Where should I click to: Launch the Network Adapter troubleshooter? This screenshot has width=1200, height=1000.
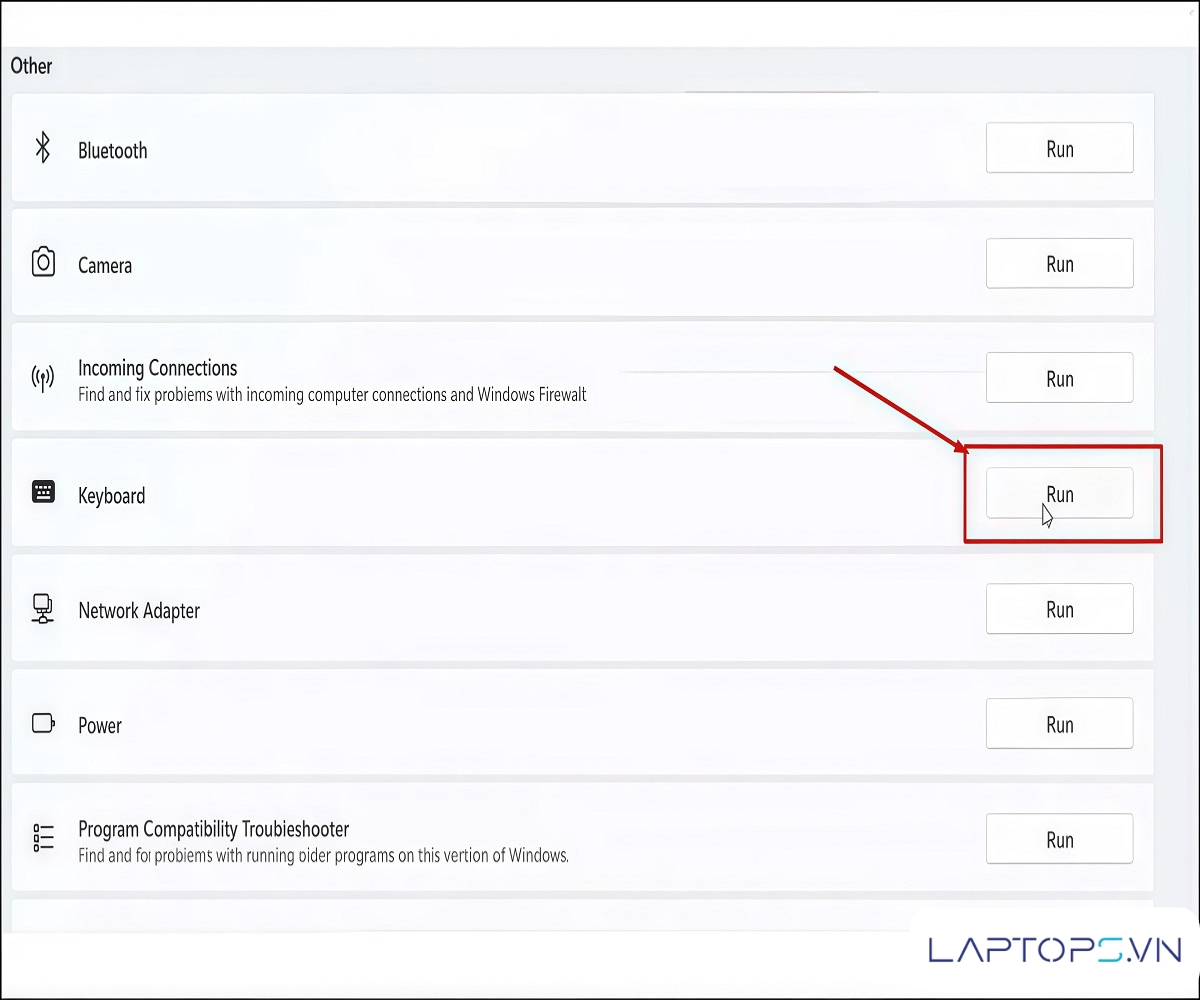pos(1059,609)
